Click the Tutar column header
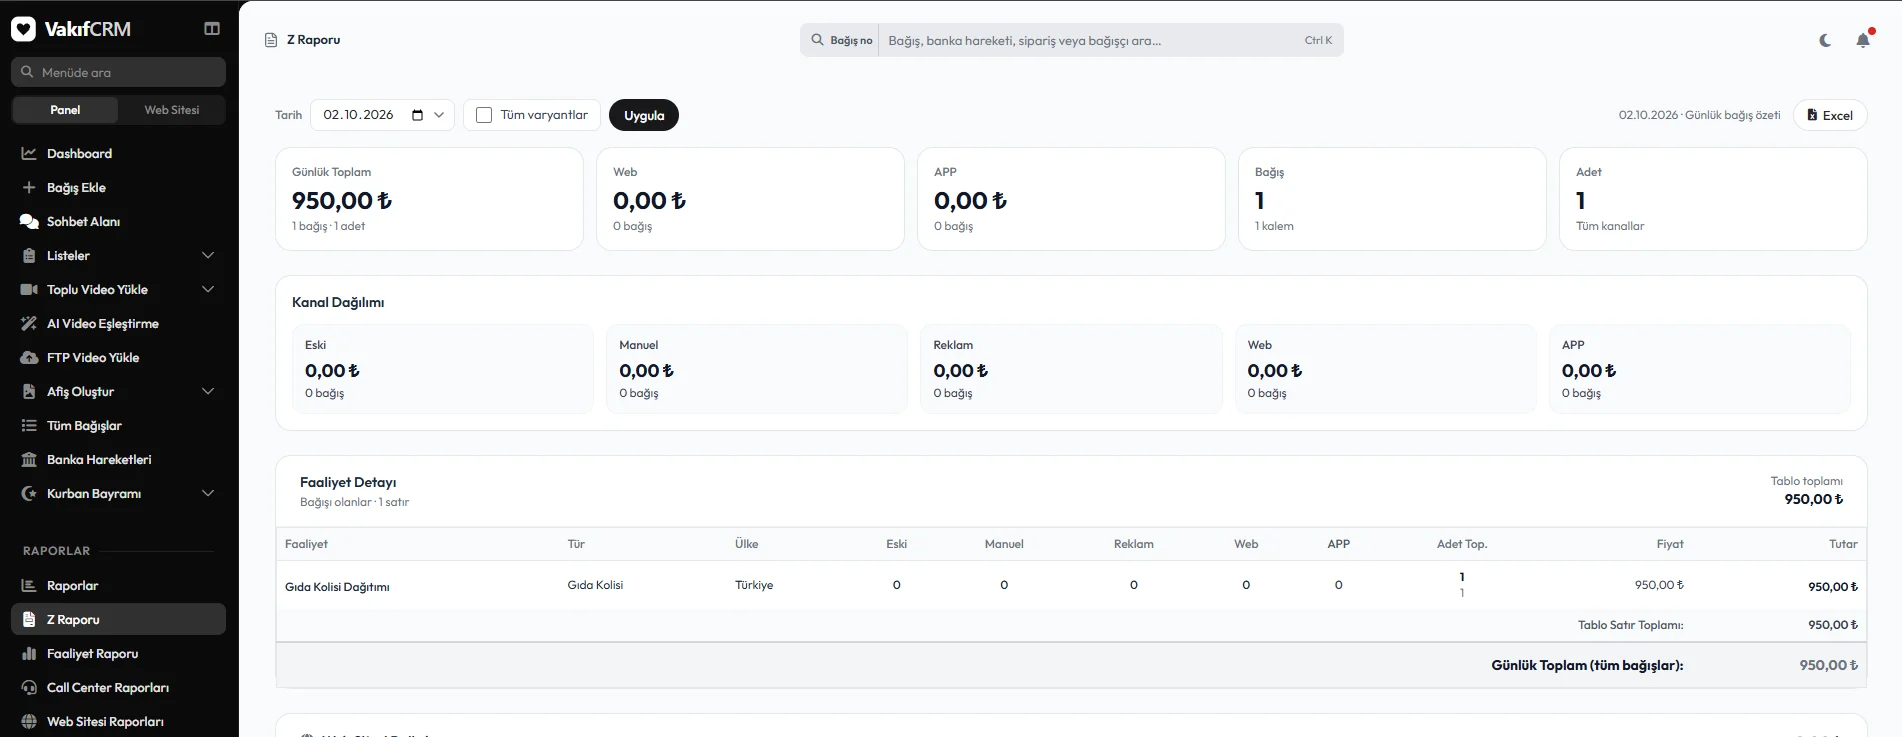The image size is (1902, 737). click(x=1843, y=544)
